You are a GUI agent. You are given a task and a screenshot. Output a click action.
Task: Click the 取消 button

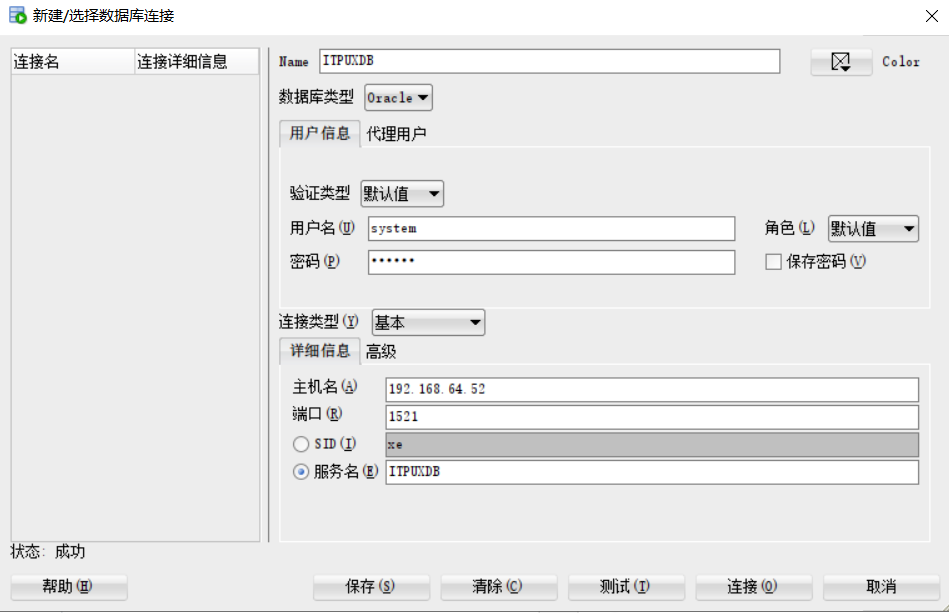click(881, 586)
